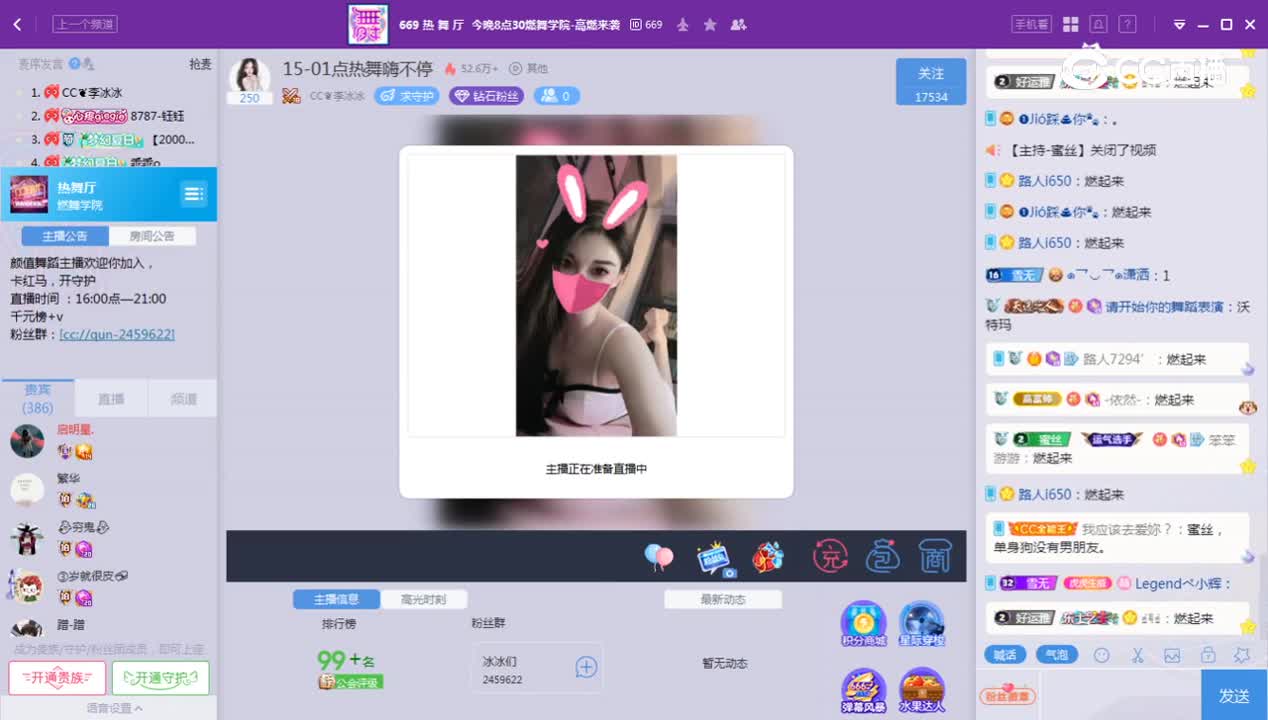Open the cc://qun-2459622 fan group link
Screen dimensions: 1268x720
coord(117,334)
